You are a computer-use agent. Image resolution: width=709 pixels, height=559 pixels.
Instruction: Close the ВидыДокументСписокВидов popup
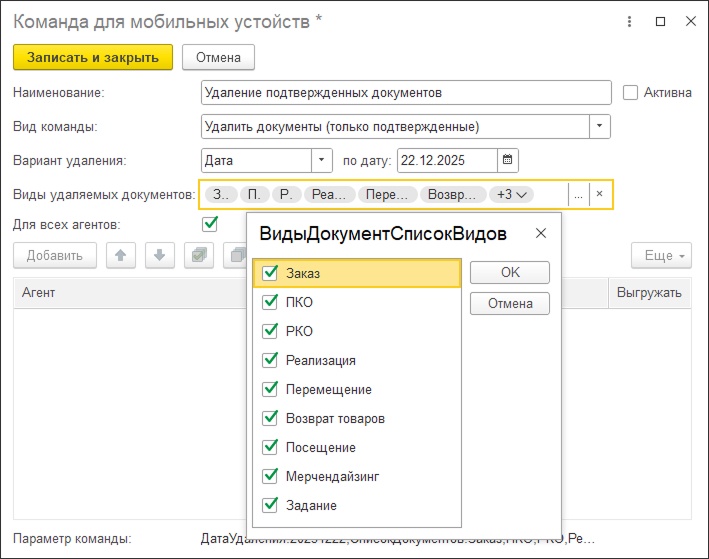541,234
